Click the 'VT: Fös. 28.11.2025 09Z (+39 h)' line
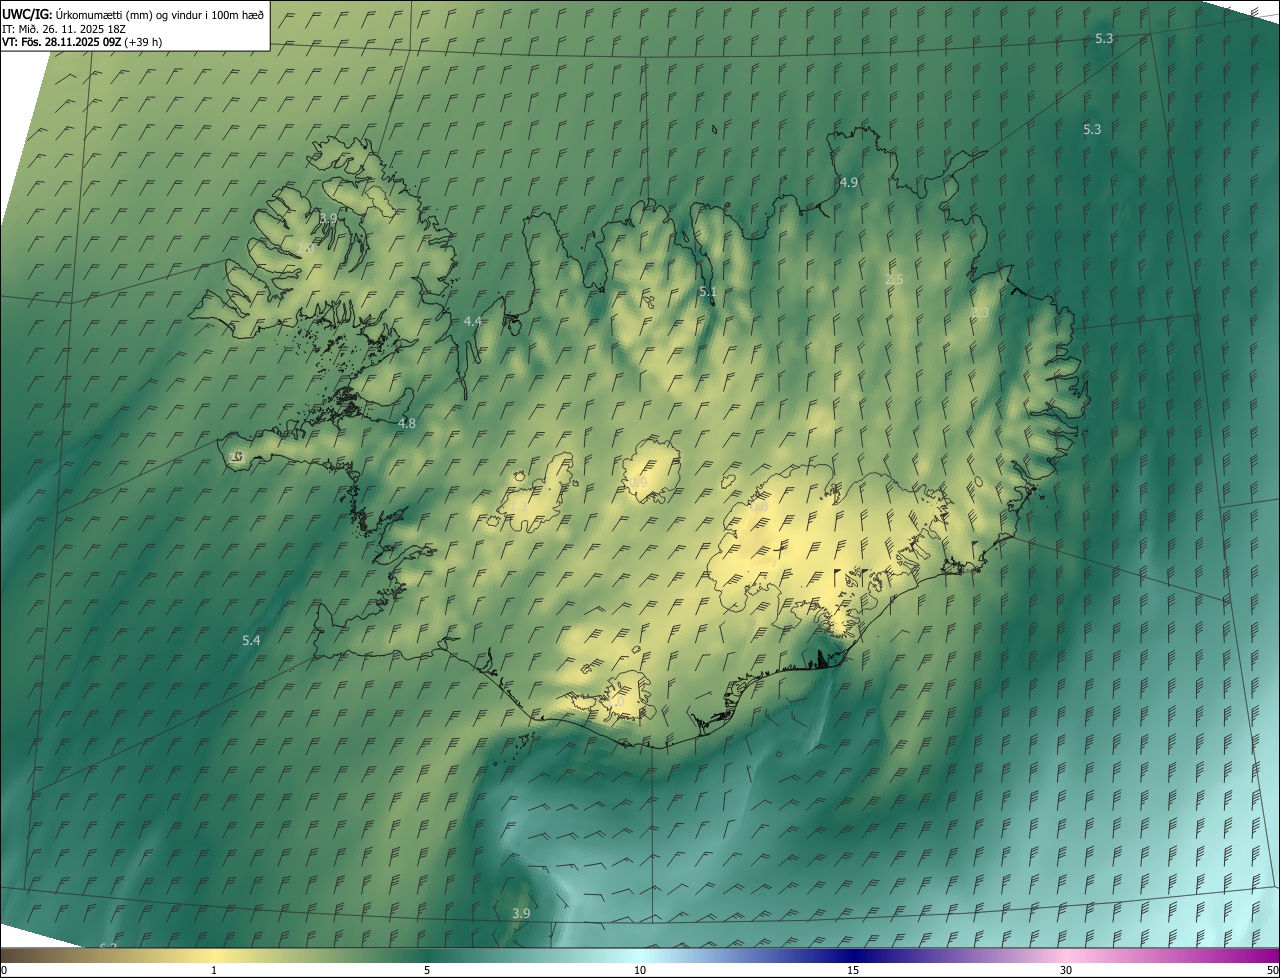The image size is (1280, 978). pyautogui.click(x=82, y=42)
